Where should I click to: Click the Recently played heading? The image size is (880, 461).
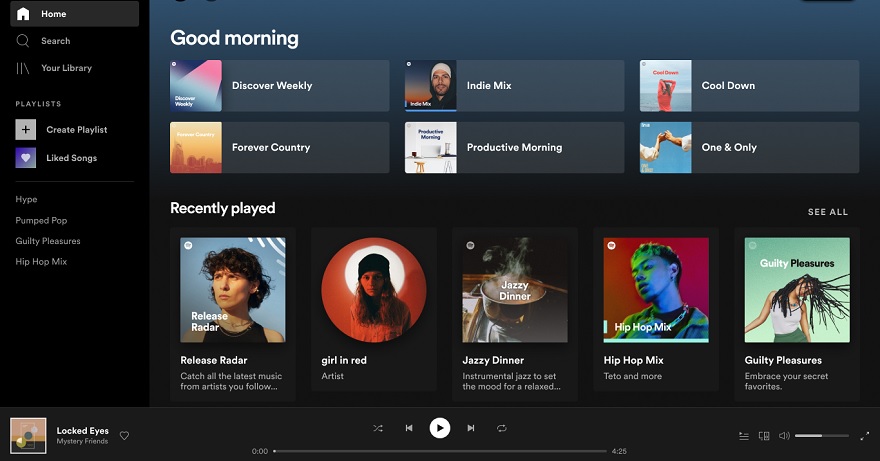[x=223, y=208]
